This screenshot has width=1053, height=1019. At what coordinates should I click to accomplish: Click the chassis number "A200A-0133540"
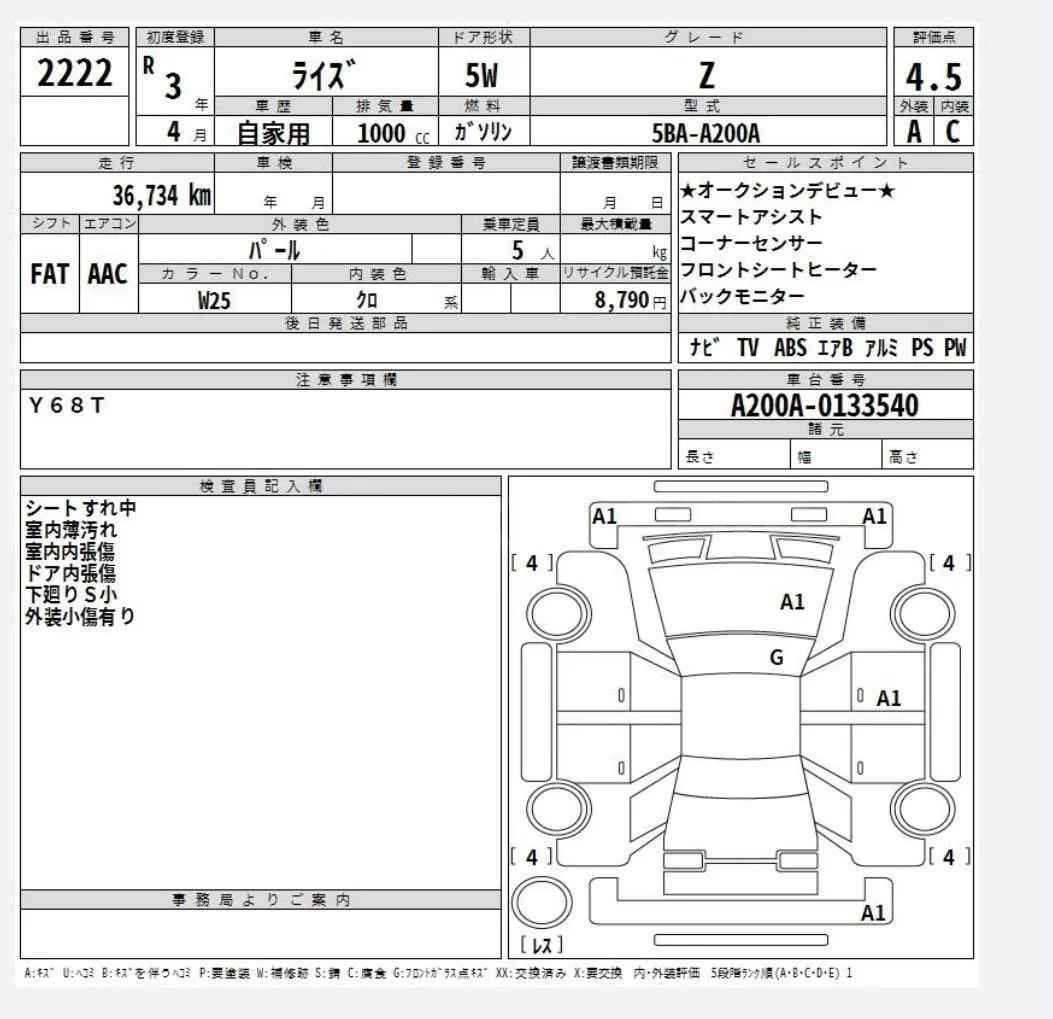(x=825, y=406)
